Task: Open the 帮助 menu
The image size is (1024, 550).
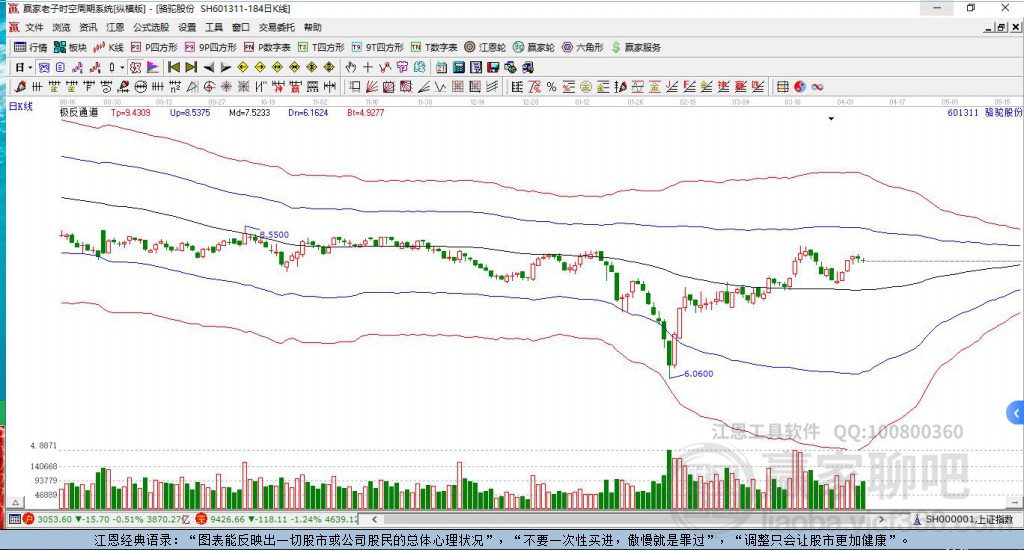Action: tap(313, 27)
